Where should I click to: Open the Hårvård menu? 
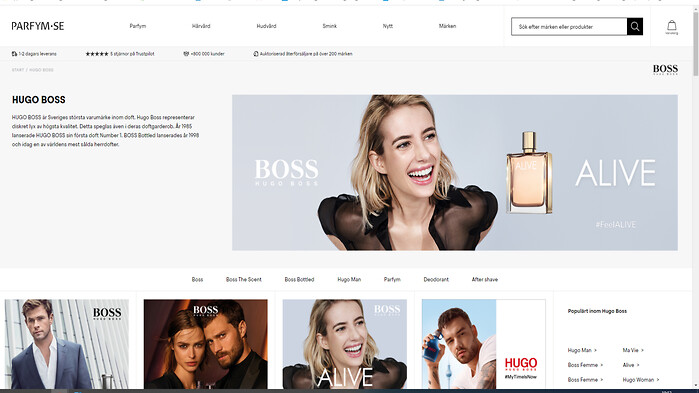201,26
